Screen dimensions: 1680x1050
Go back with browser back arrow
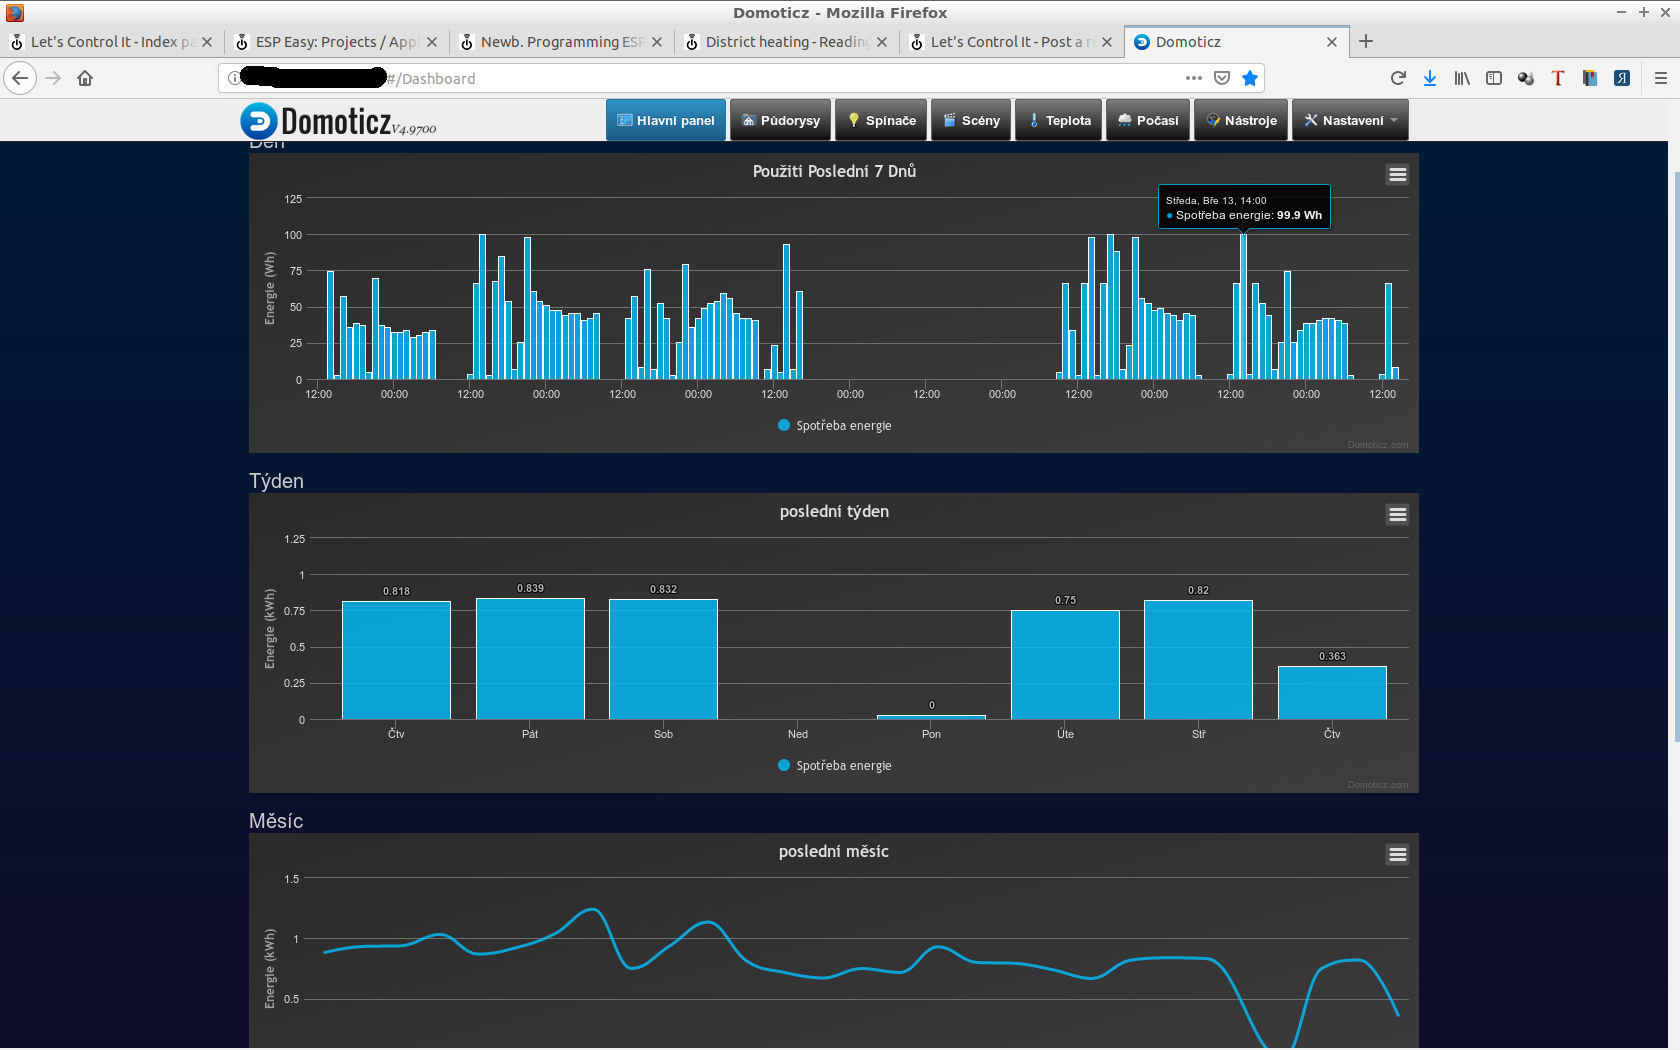(20, 78)
